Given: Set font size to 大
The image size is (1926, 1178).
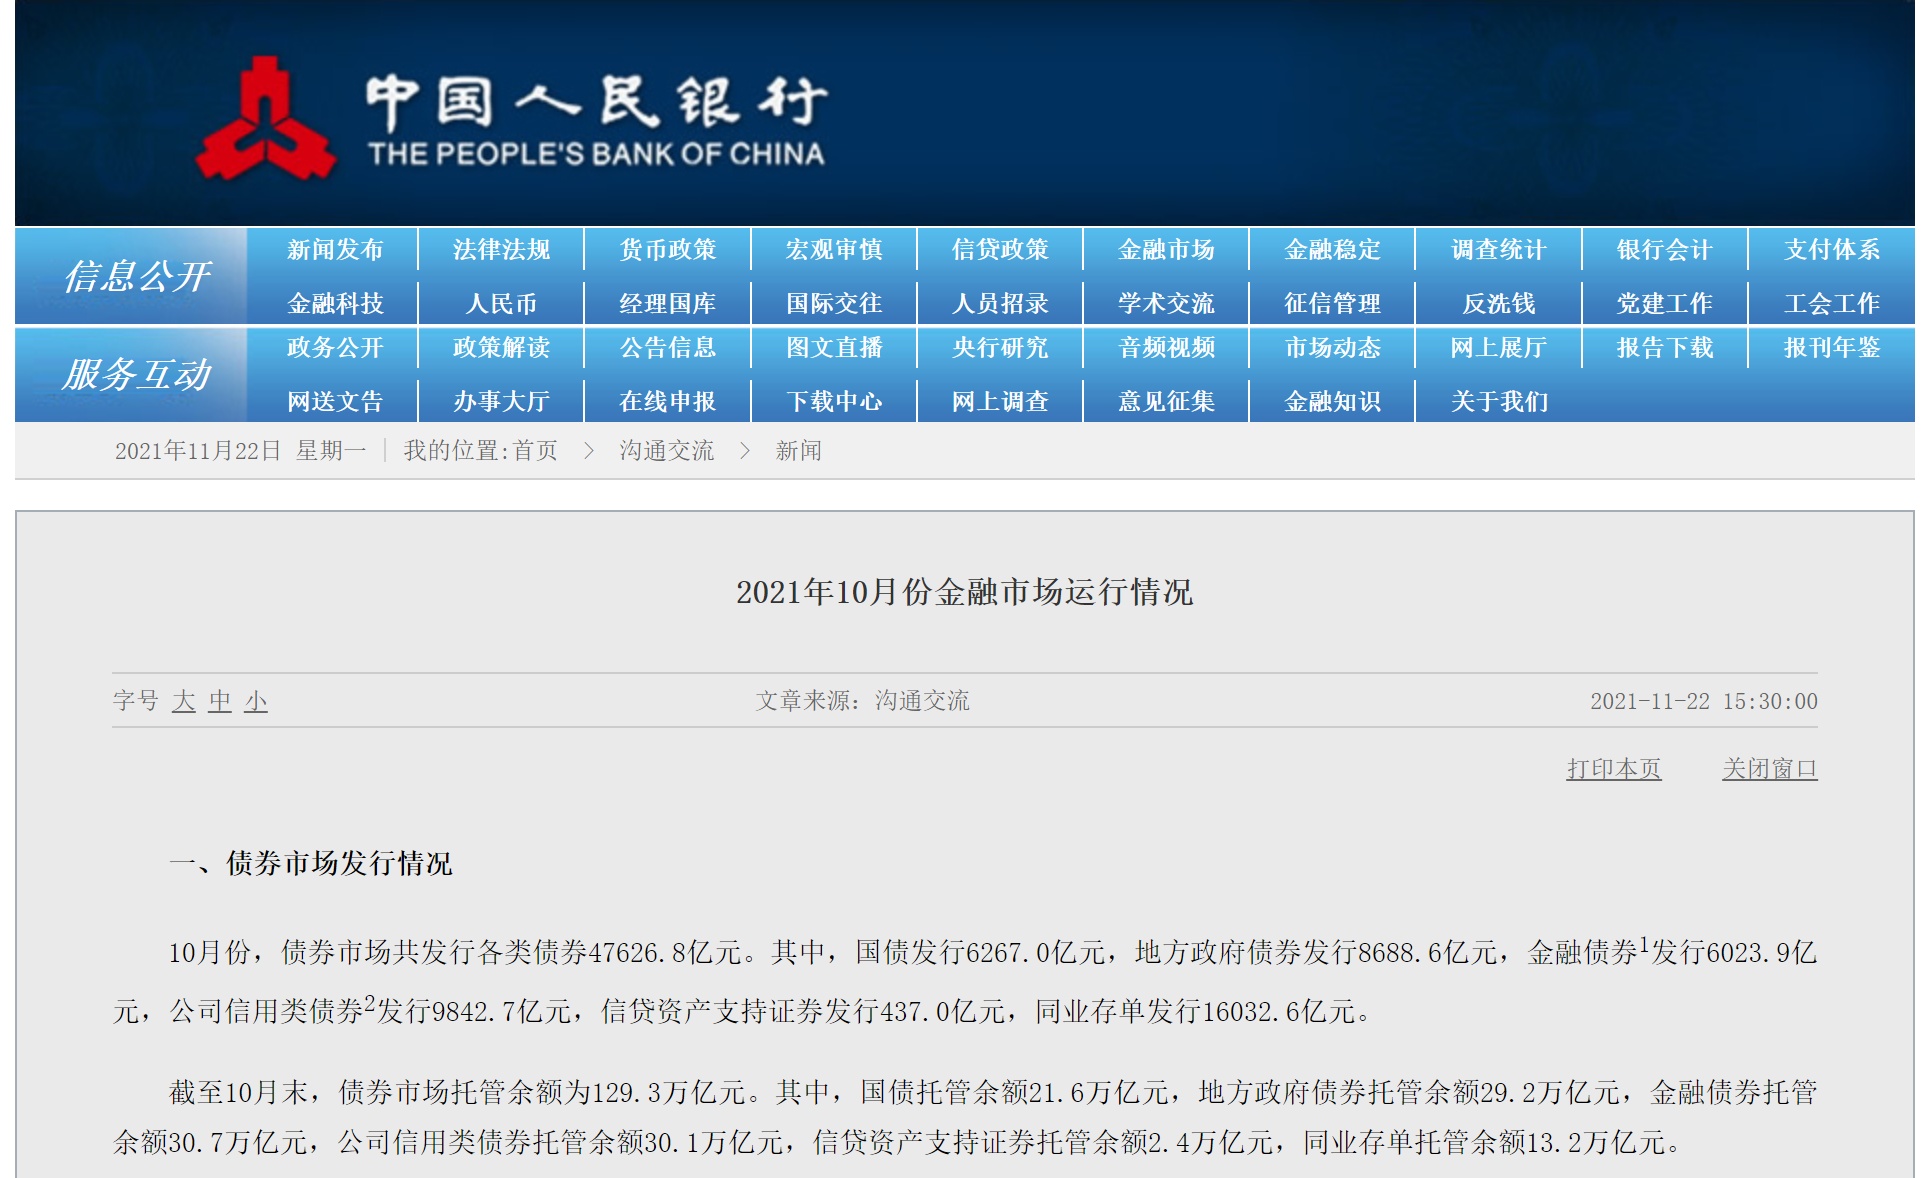Looking at the screenshot, I should (x=183, y=702).
